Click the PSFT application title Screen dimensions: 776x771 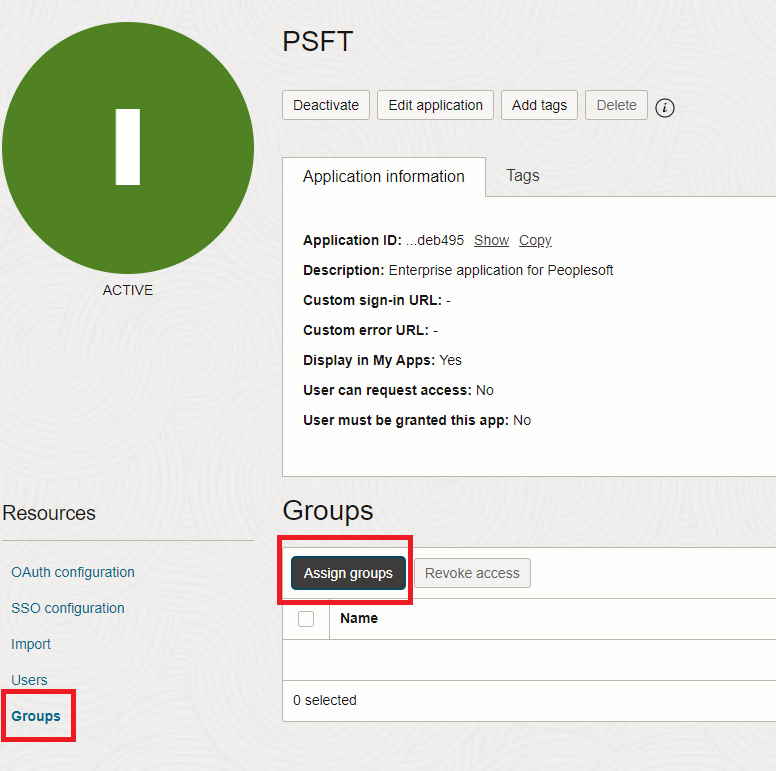317,41
